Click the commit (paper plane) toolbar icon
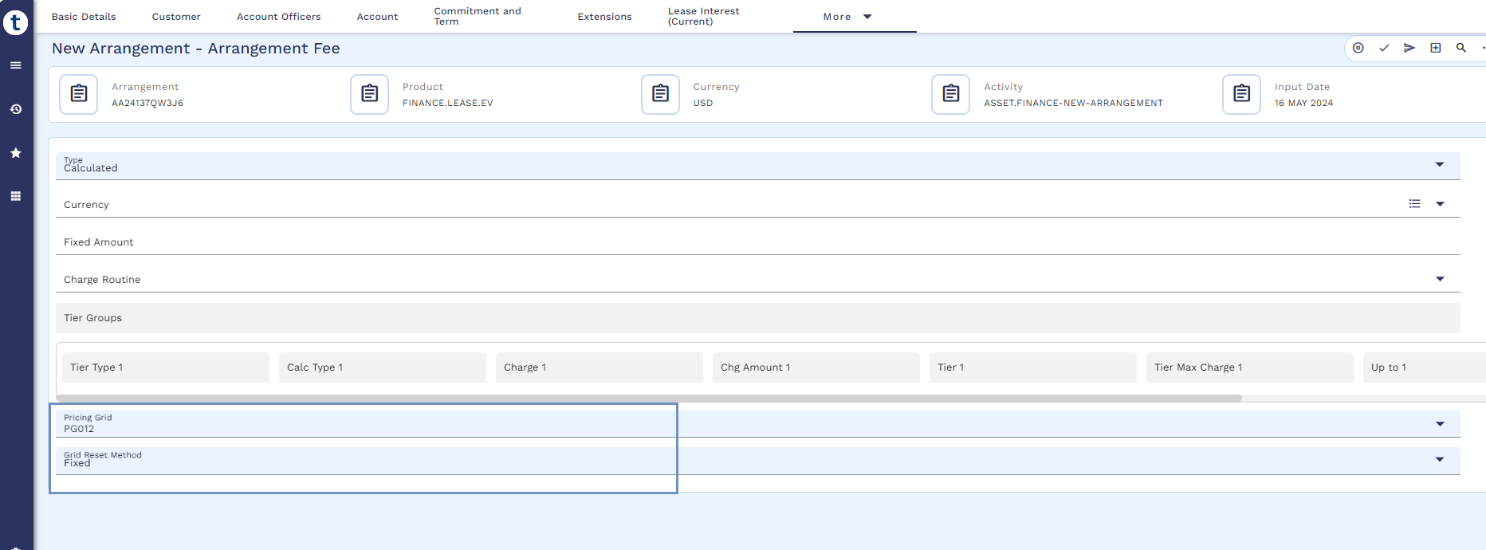Screen dimensions: 1486x550 point(1409,48)
